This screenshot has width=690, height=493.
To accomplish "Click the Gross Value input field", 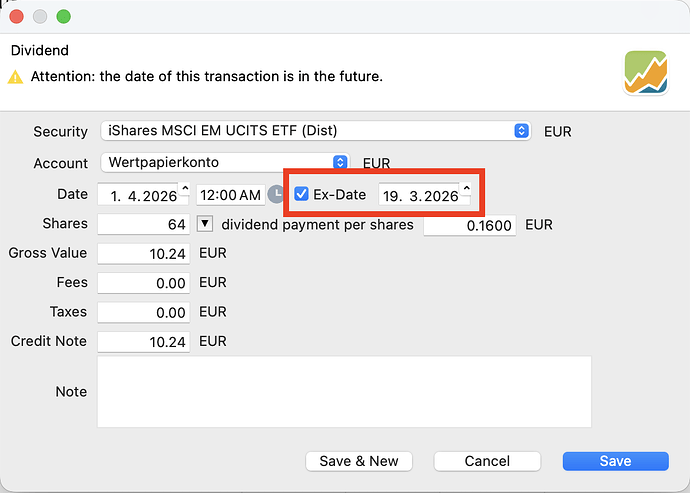I will tap(144, 254).
